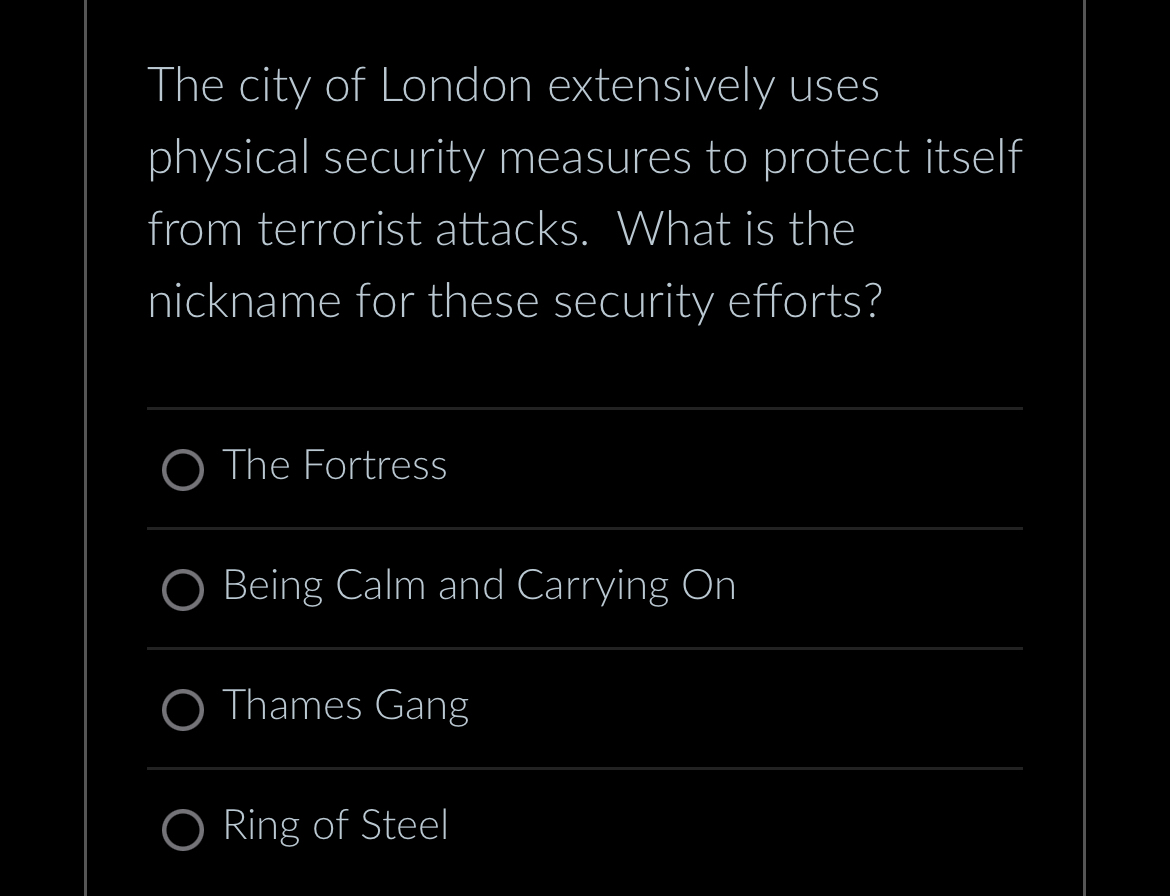Click the first answer row in the list

585,468
